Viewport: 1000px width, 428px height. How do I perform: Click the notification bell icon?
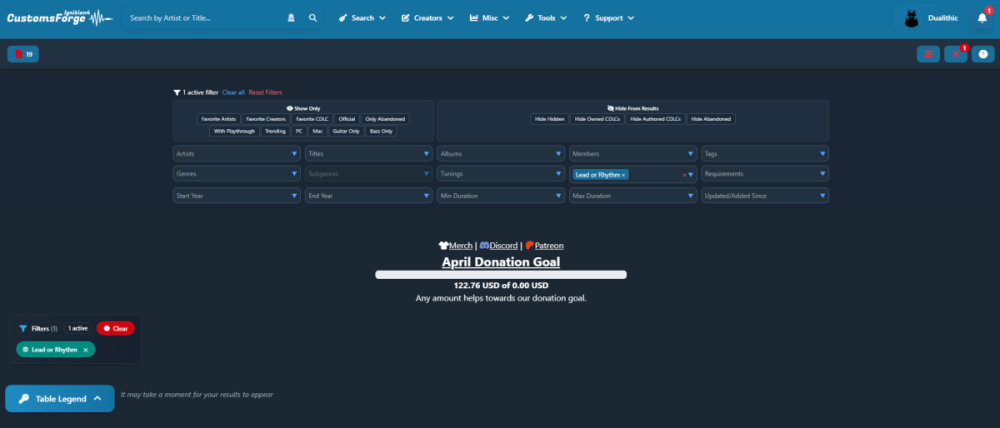(x=982, y=18)
